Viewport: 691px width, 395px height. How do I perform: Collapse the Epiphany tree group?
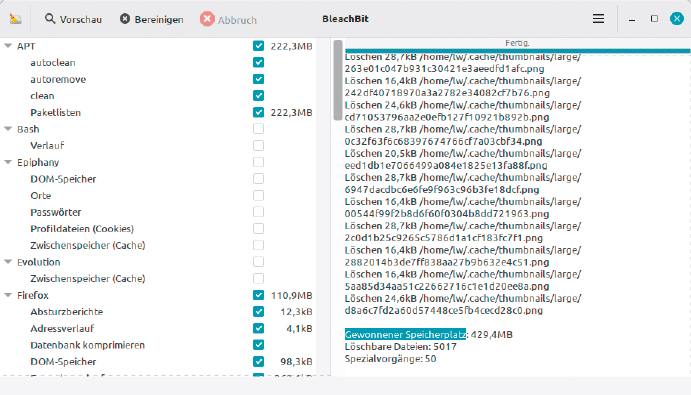8,162
